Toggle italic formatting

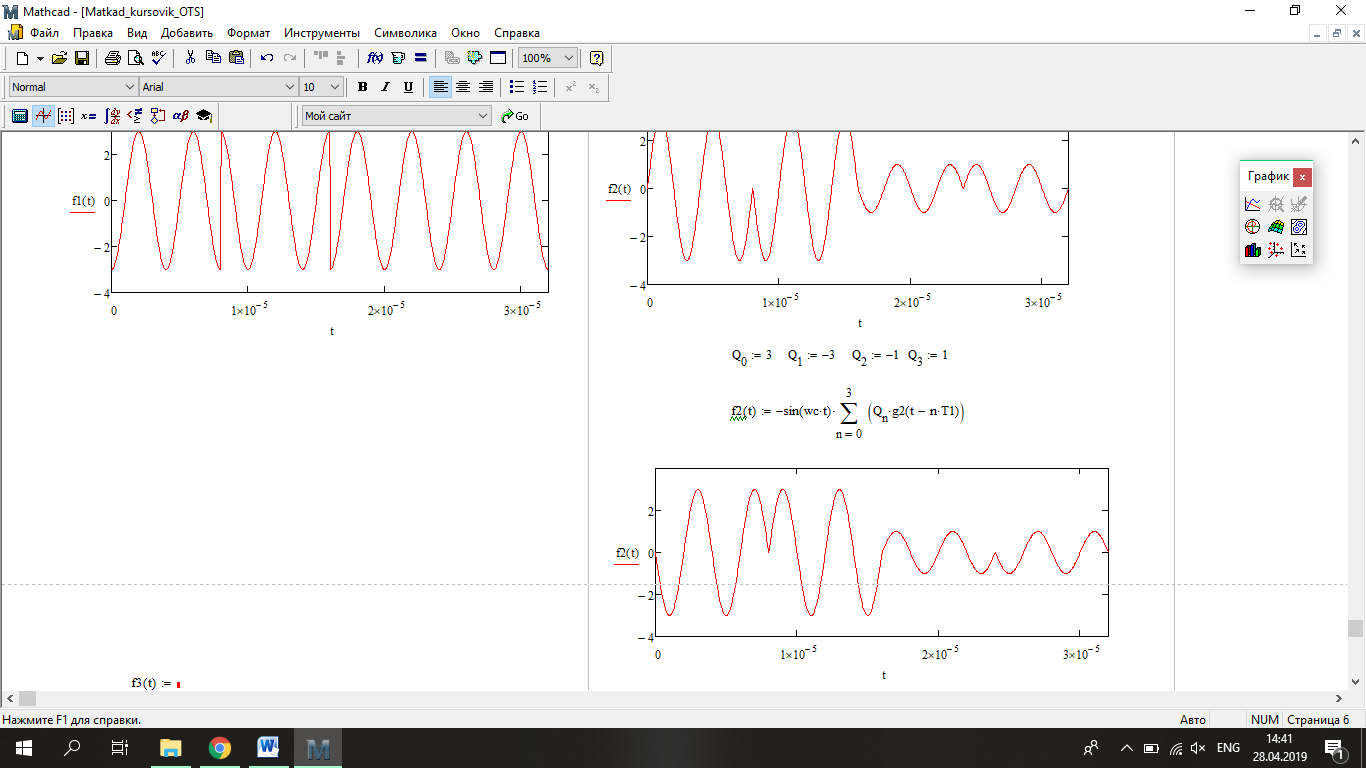pos(385,87)
